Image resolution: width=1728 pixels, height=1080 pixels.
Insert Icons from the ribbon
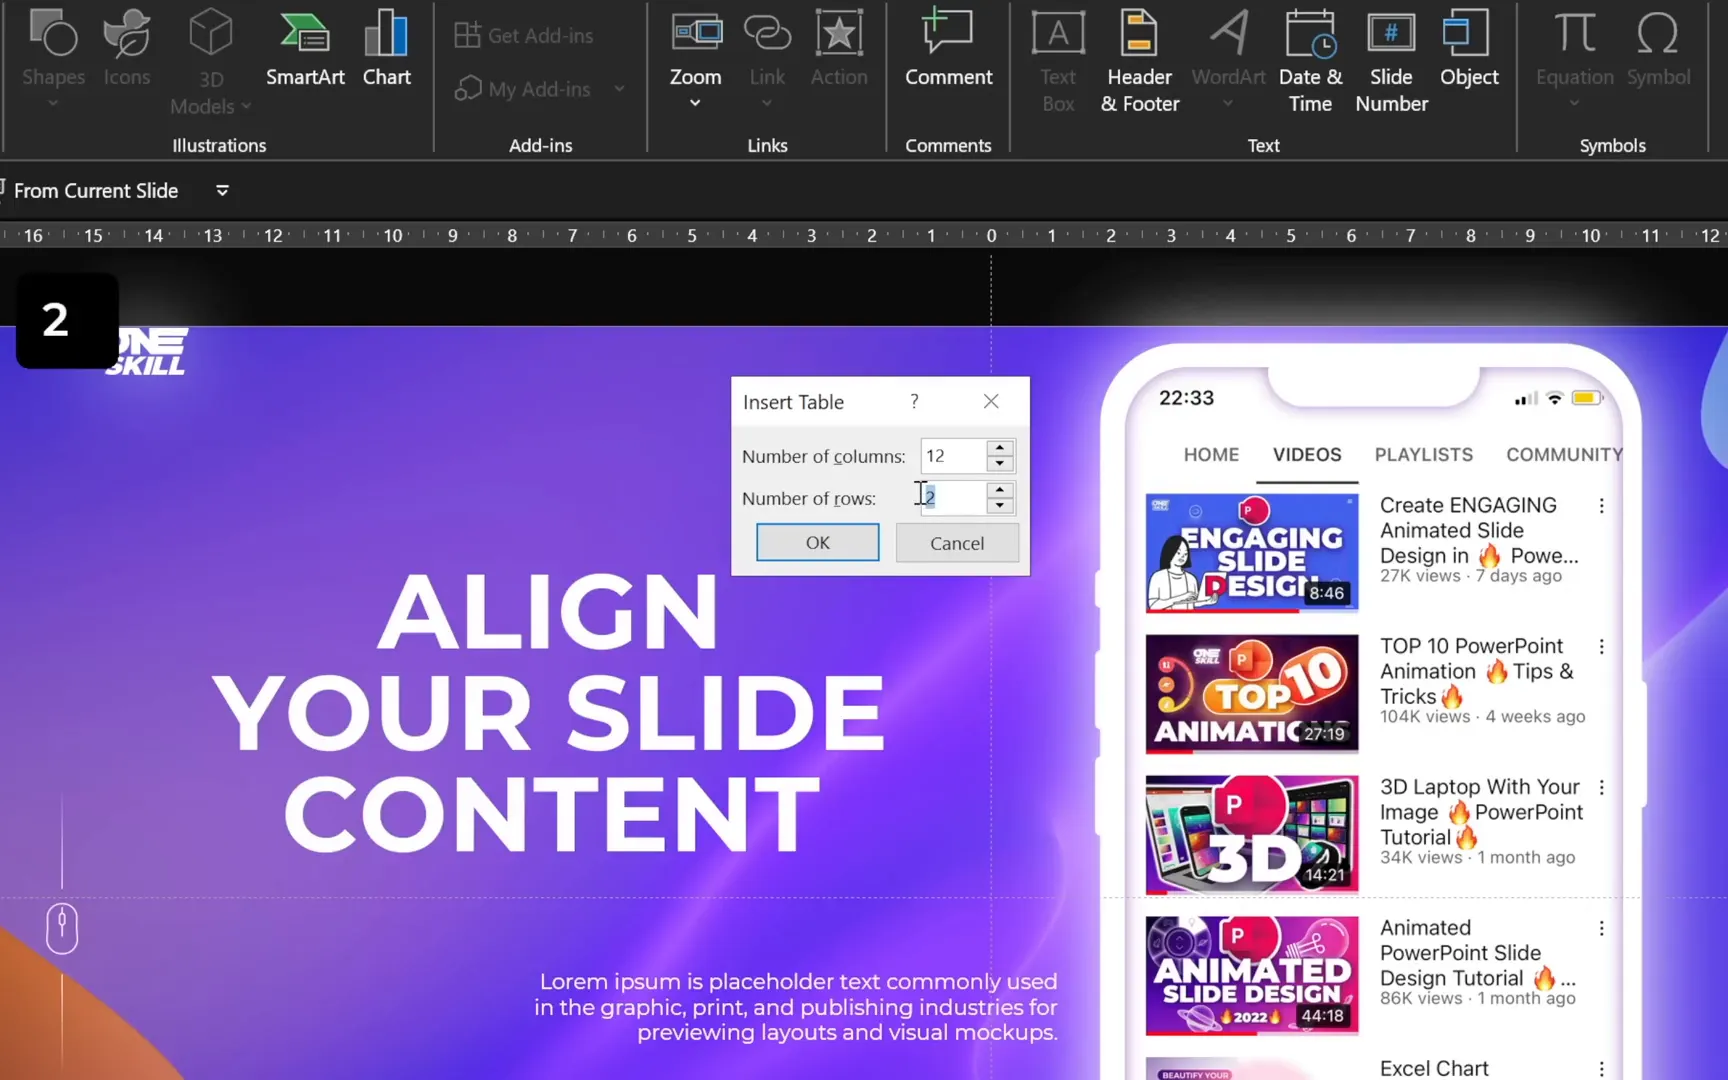tap(127, 48)
